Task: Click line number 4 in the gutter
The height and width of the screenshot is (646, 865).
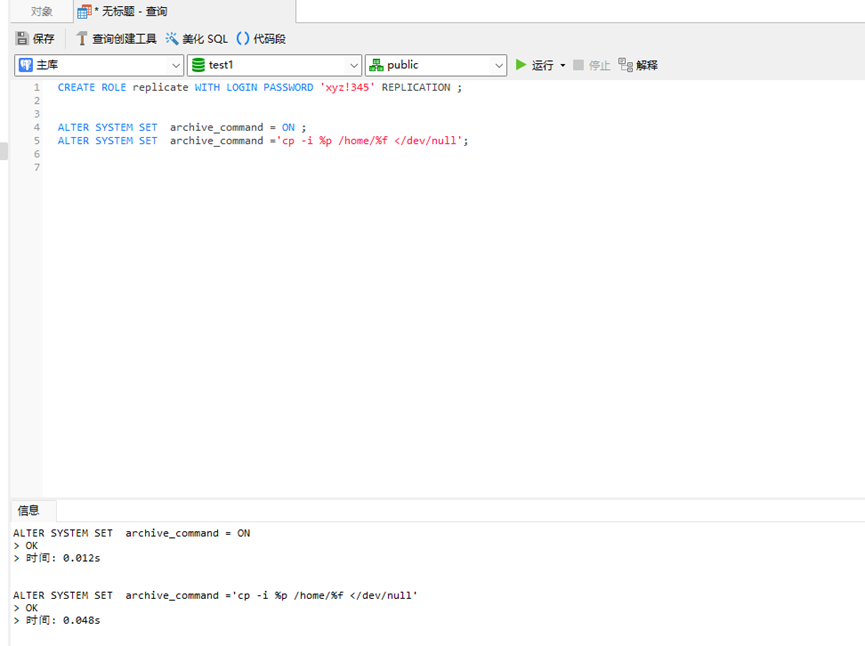Action: tap(37, 127)
